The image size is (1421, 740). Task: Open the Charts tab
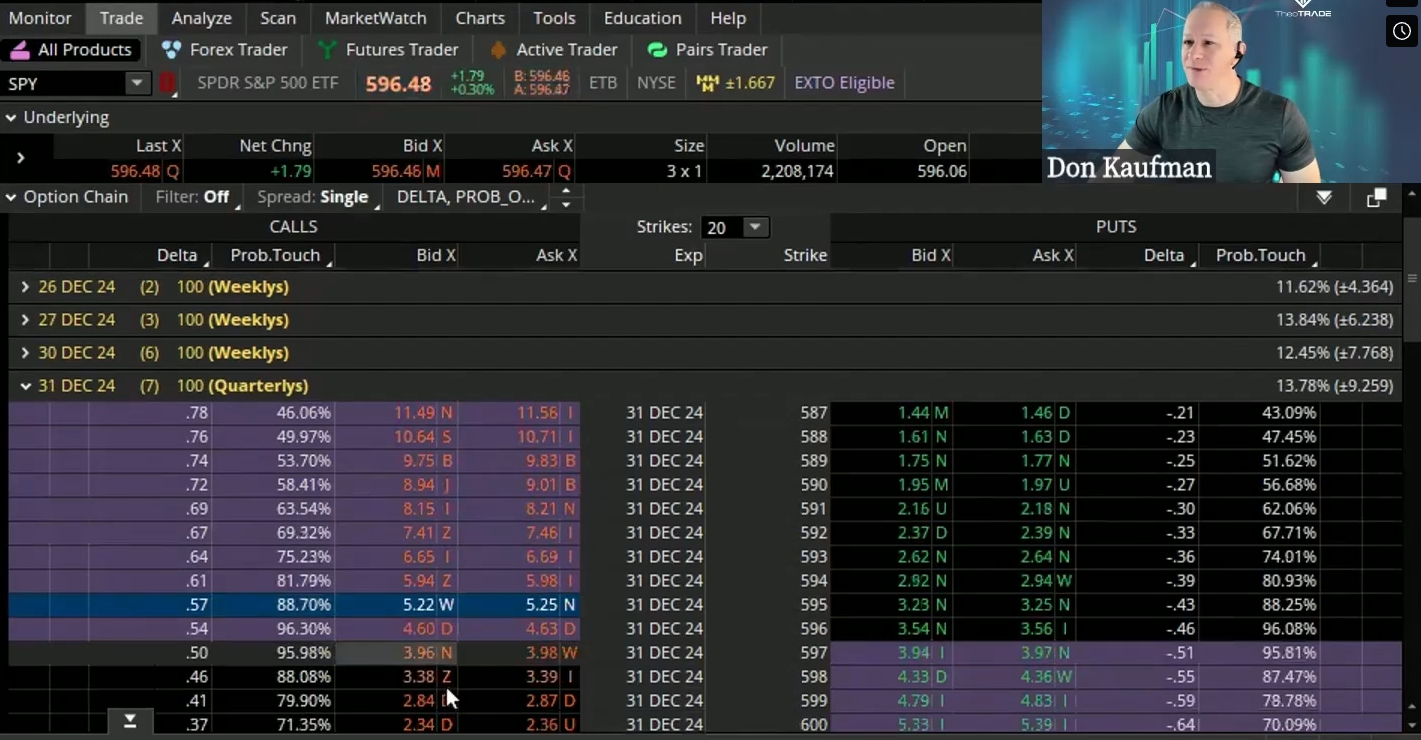[x=480, y=18]
